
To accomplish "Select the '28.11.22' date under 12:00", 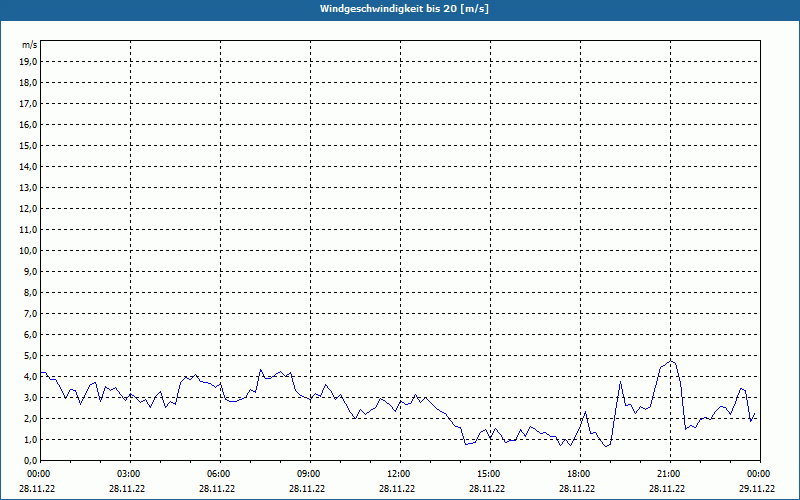I will pyautogui.click(x=396, y=488).
